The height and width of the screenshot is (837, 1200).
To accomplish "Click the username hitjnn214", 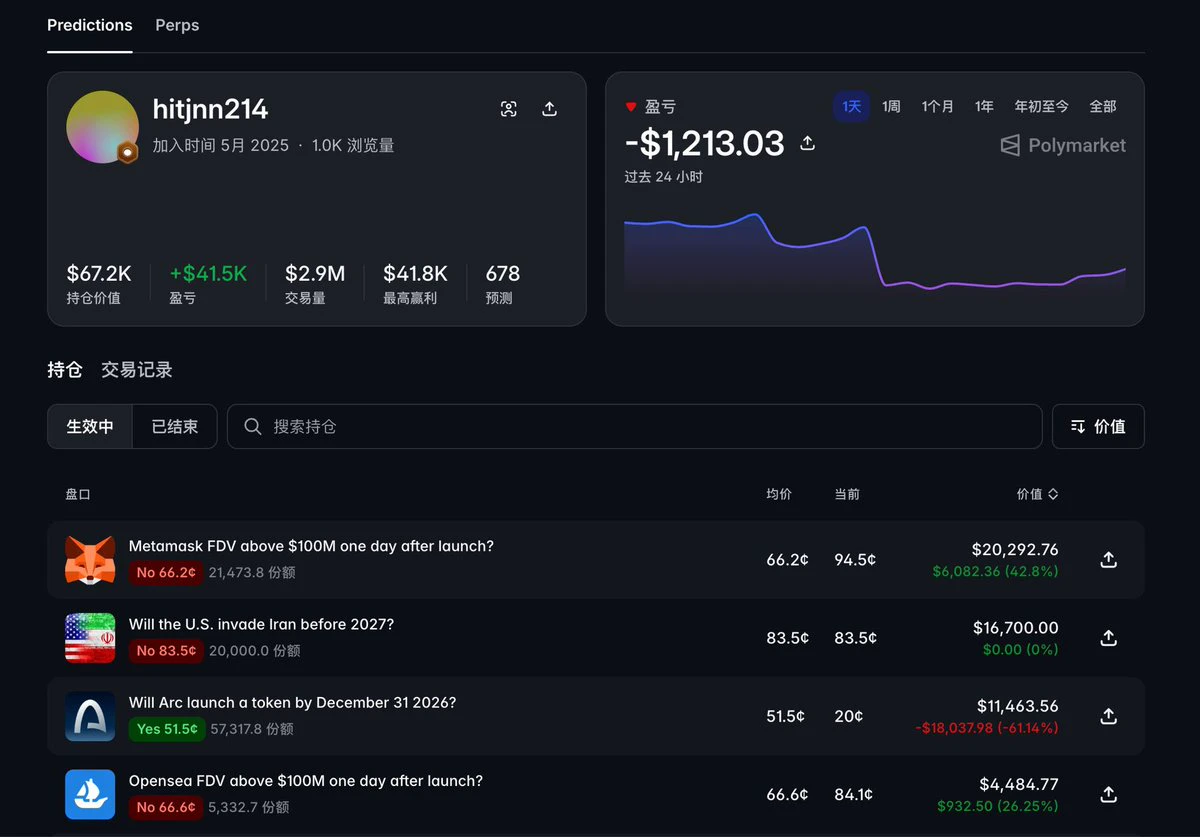I will coord(210,109).
